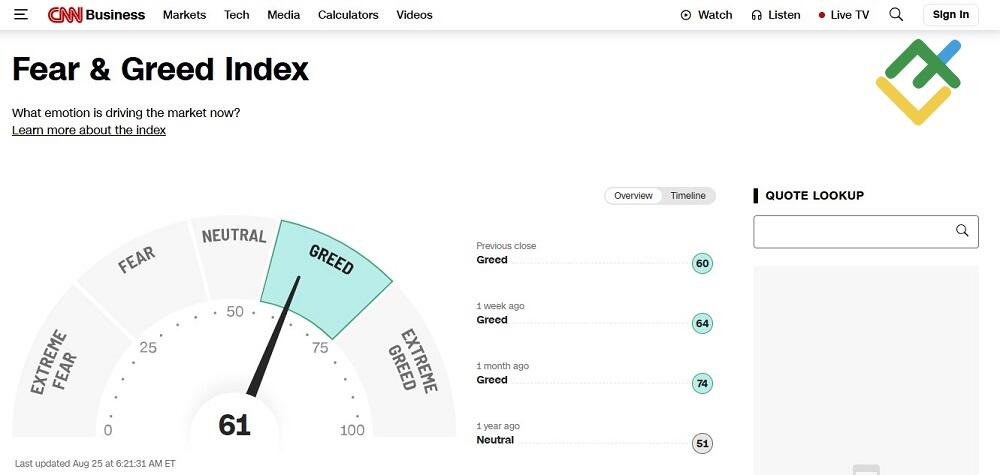This screenshot has height=475, width=1000.
Task: Click the previous close 60 badge
Action: [702, 264]
